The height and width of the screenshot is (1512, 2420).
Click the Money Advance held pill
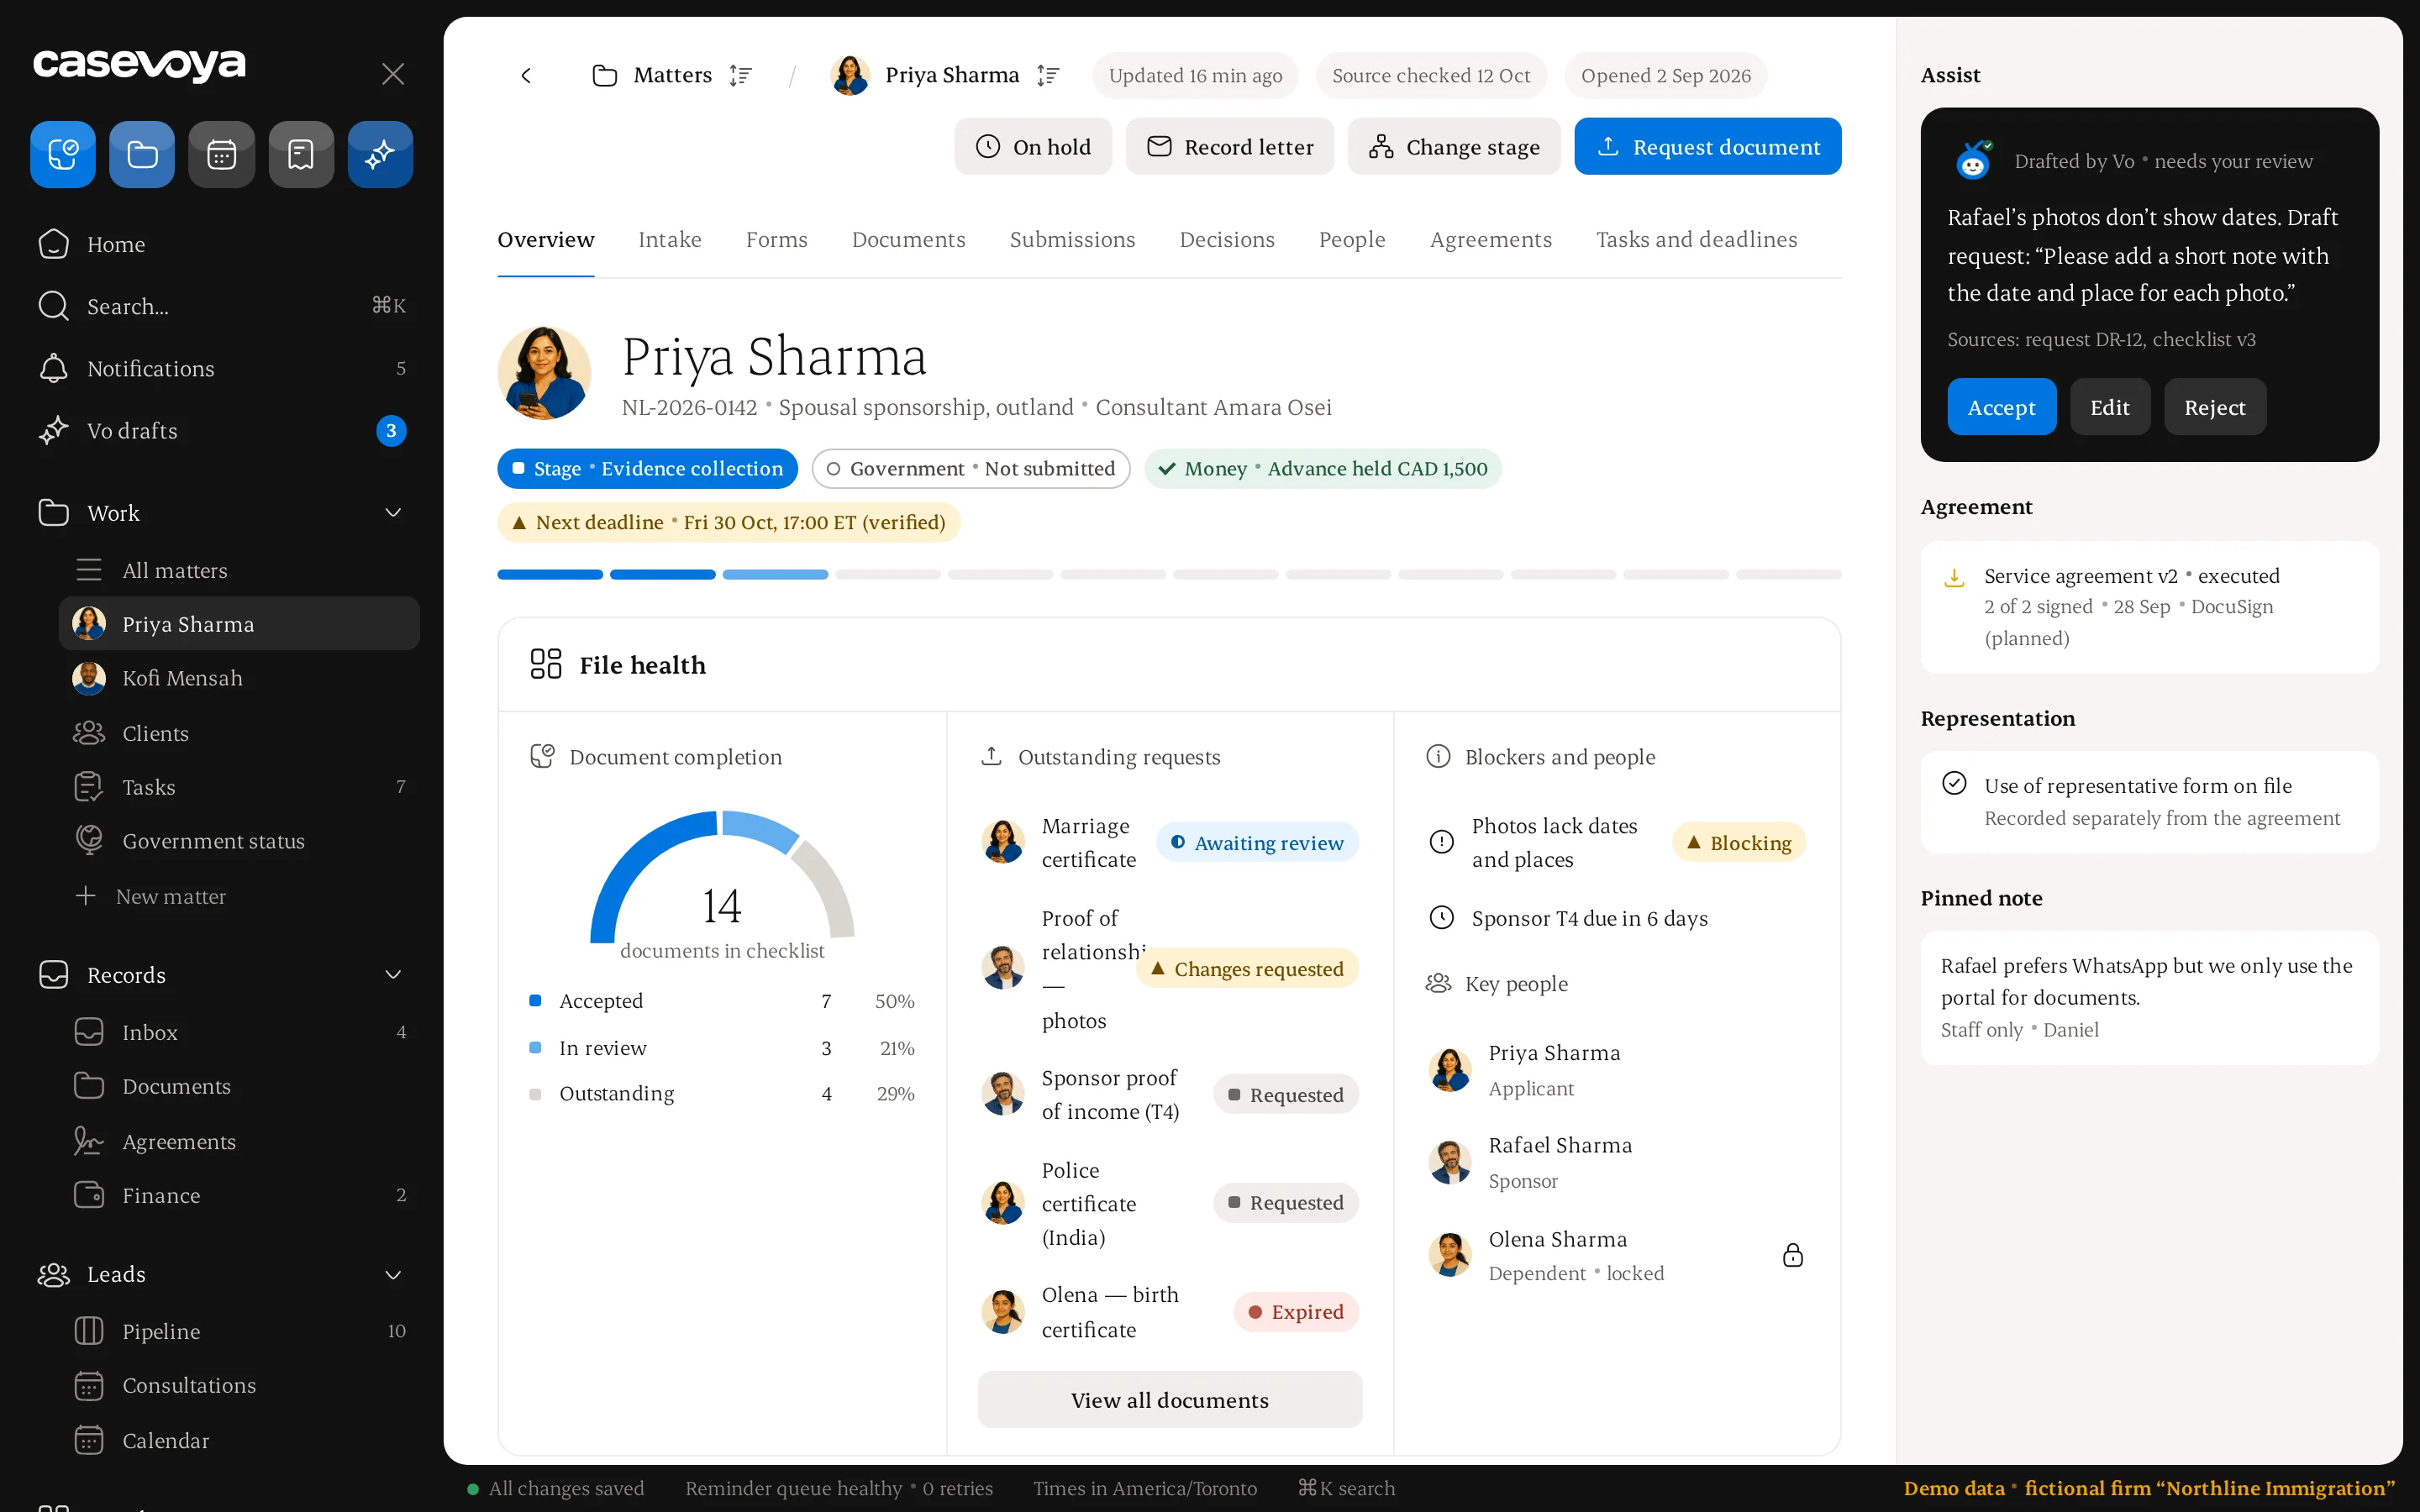coord(1323,468)
